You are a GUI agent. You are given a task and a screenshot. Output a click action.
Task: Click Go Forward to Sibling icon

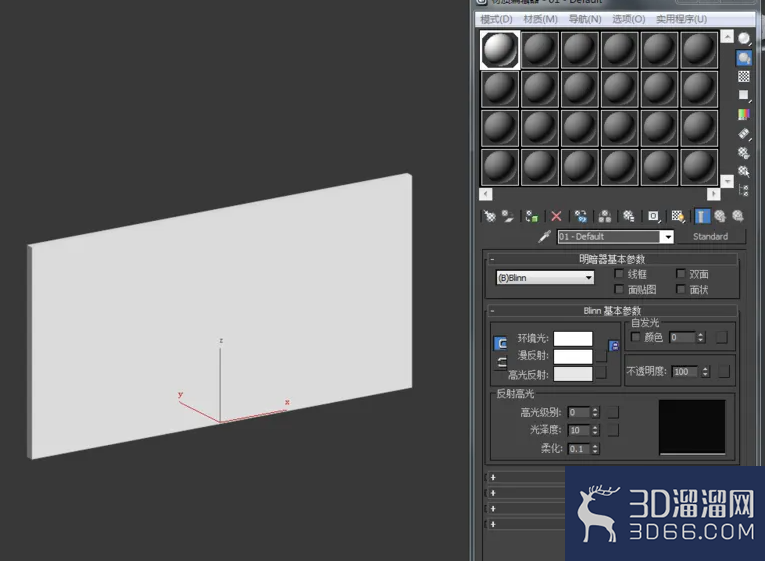(x=738, y=216)
